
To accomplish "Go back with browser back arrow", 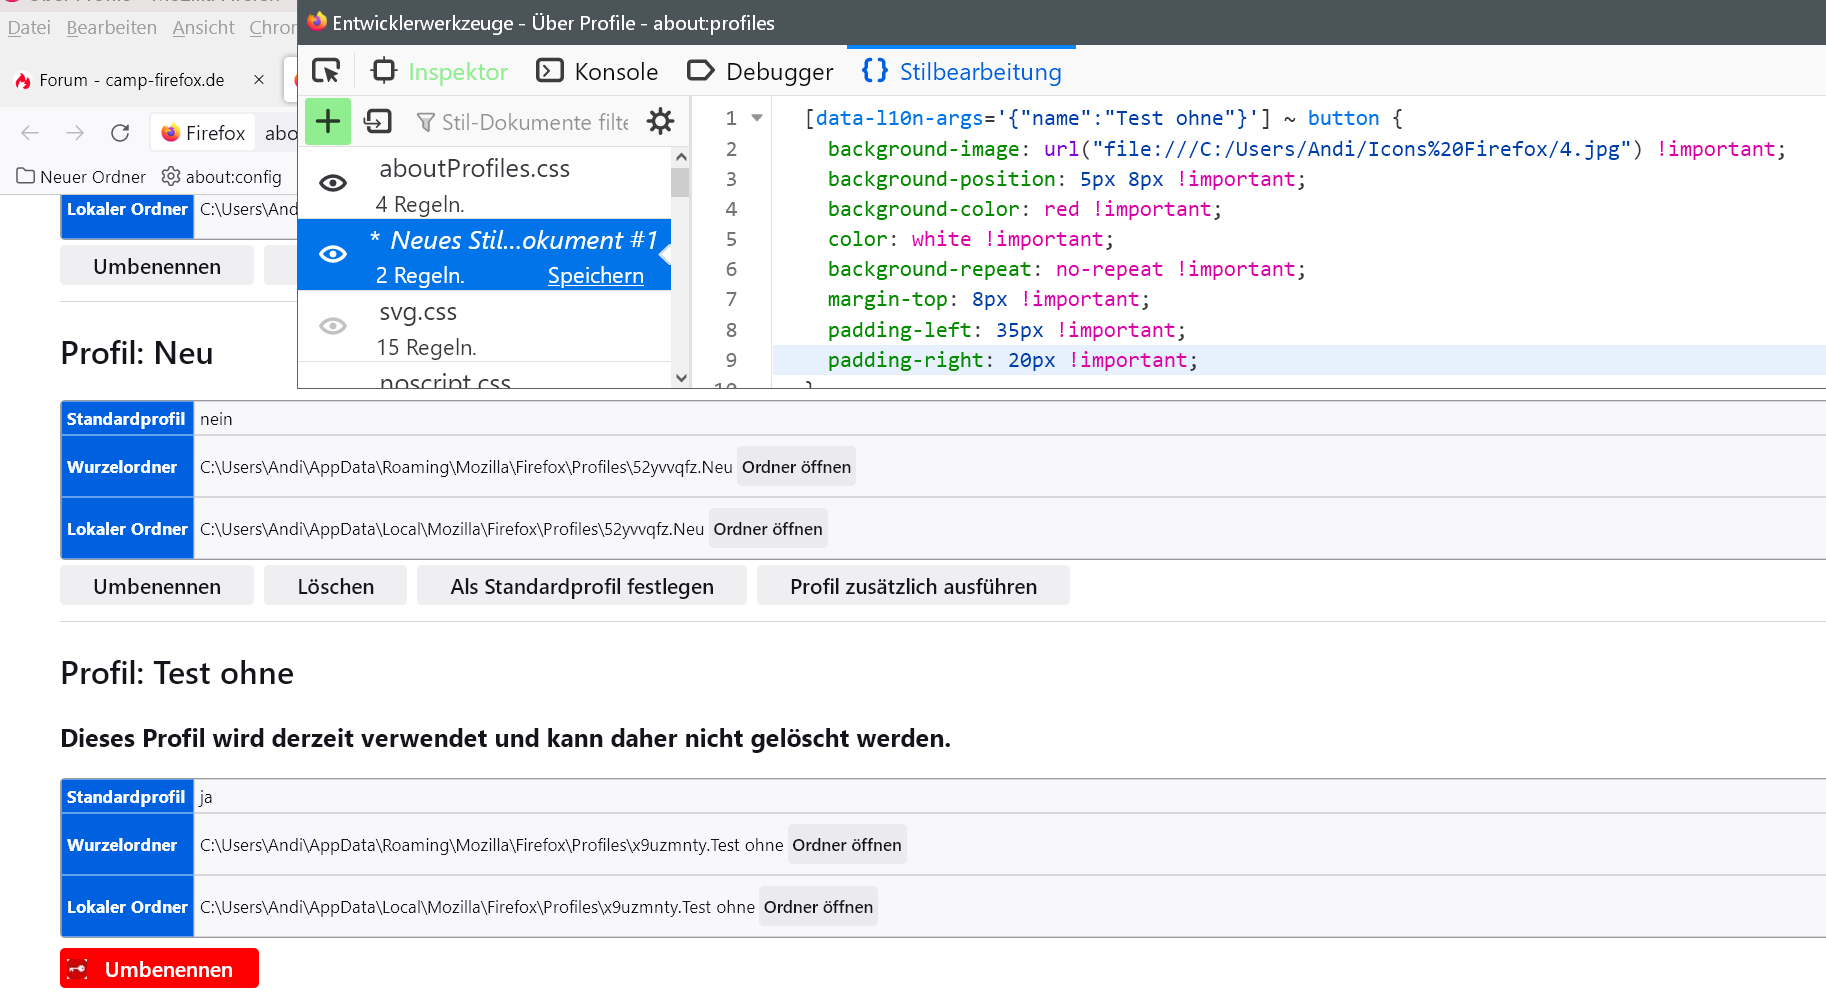I will pos(30,133).
